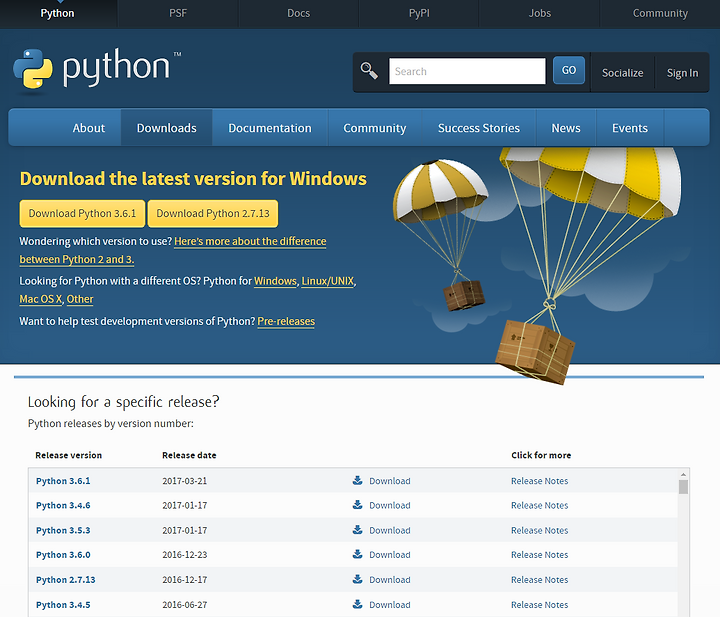The width and height of the screenshot is (720, 617).
Task: Click the Release version column header
Action: [68, 455]
